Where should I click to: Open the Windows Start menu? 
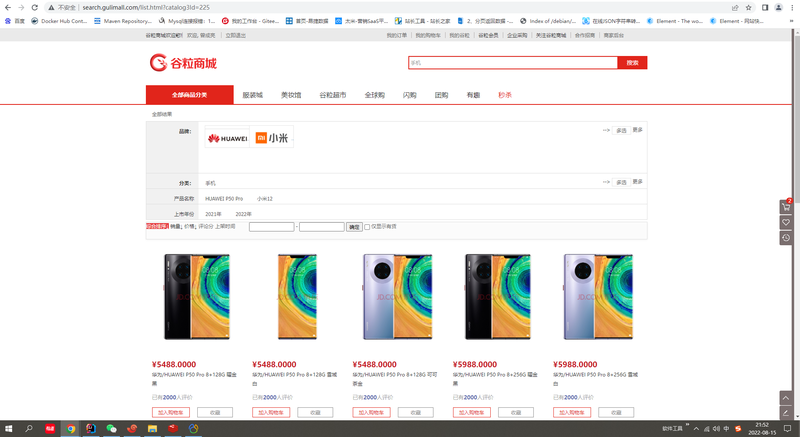8,429
